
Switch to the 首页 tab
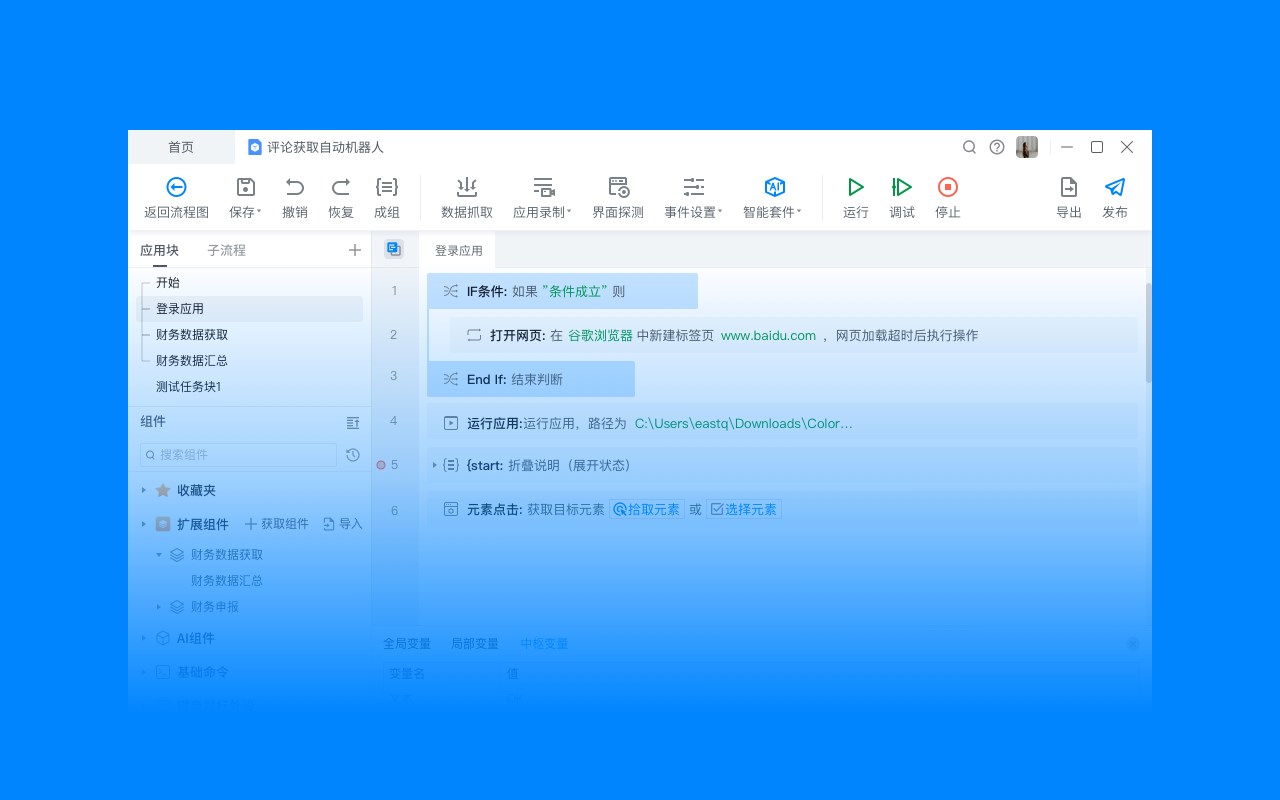click(181, 147)
